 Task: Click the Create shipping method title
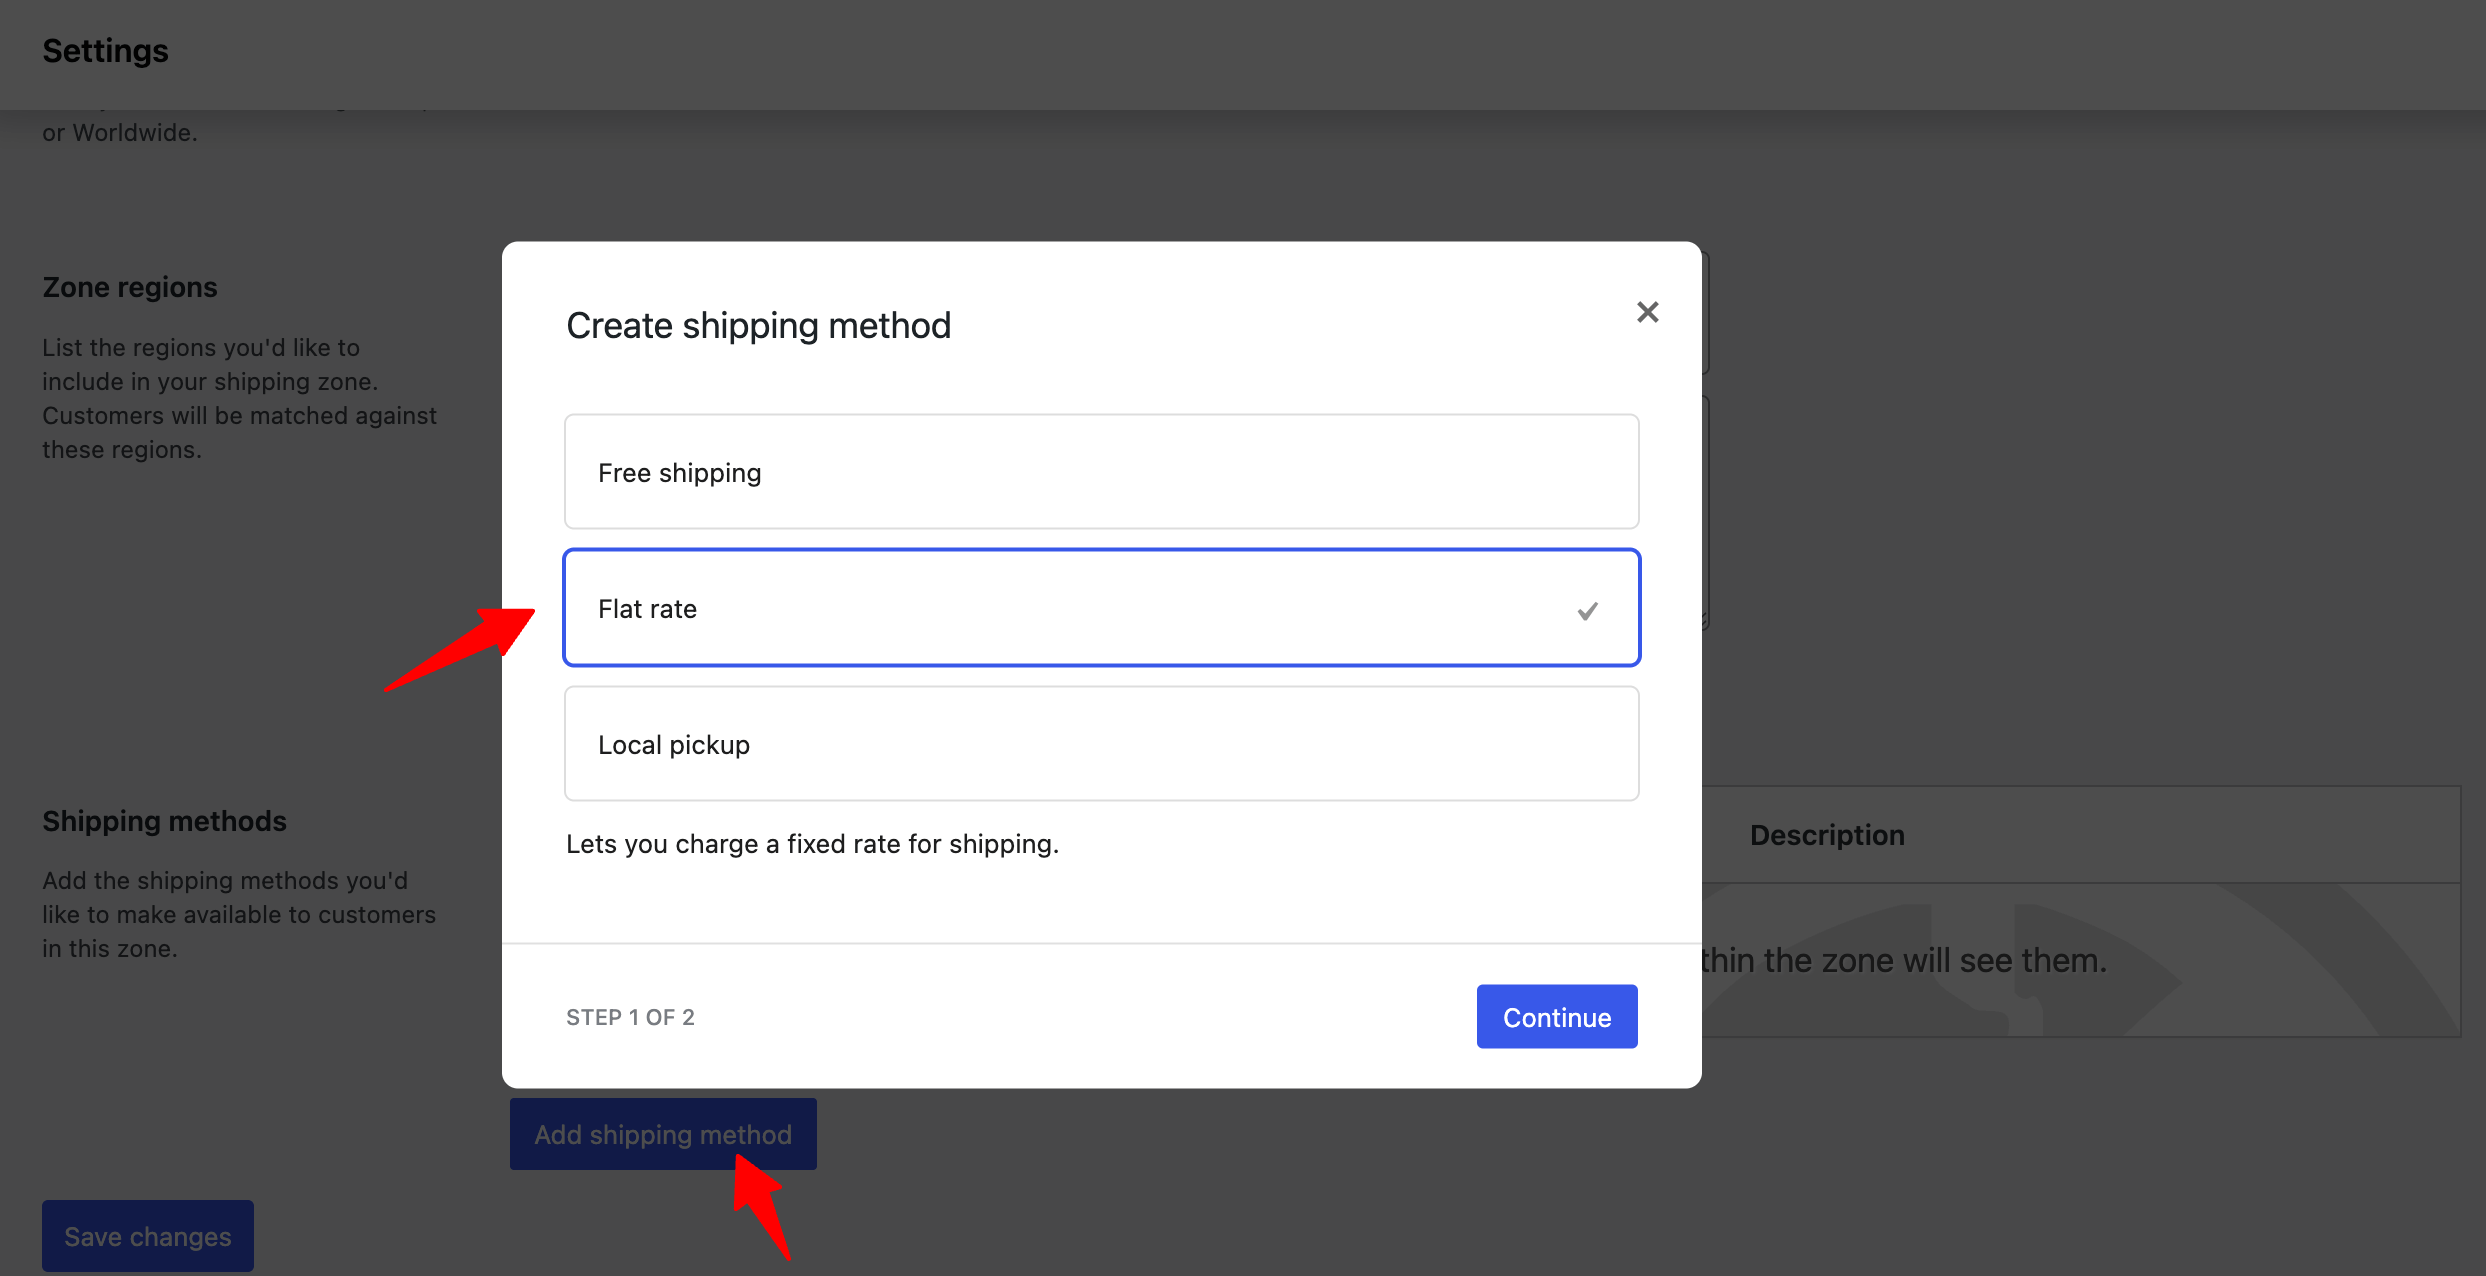758,324
